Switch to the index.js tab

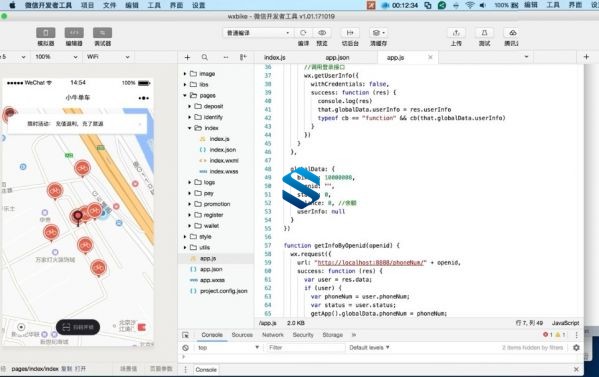275,58
